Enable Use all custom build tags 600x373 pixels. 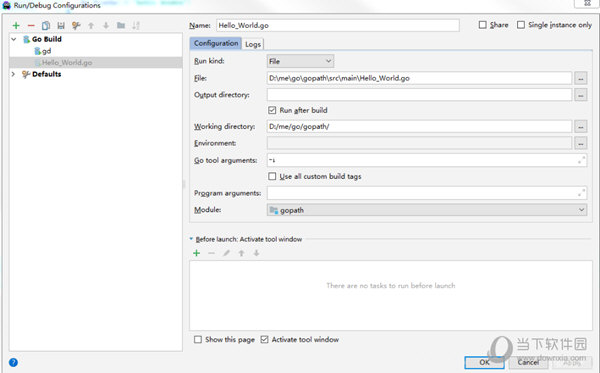272,176
